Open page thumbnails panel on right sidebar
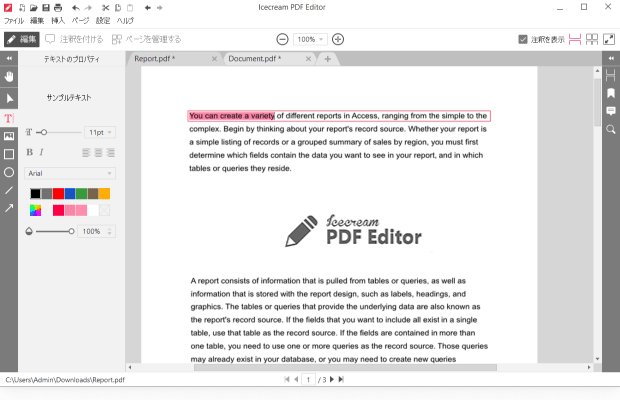 click(x=611, y=75)
